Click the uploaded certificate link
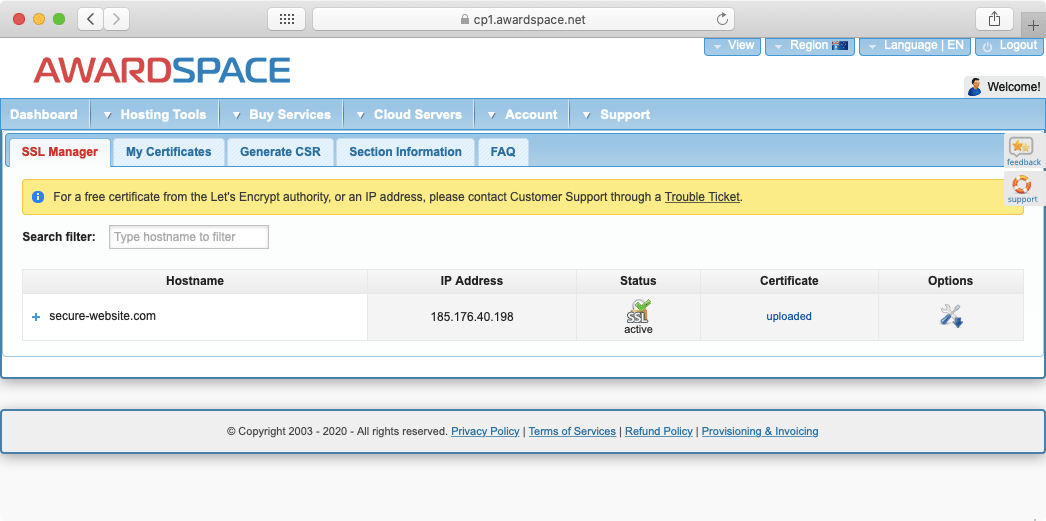Viewport: 1046px width, 521px height. [x=789, y=317]
